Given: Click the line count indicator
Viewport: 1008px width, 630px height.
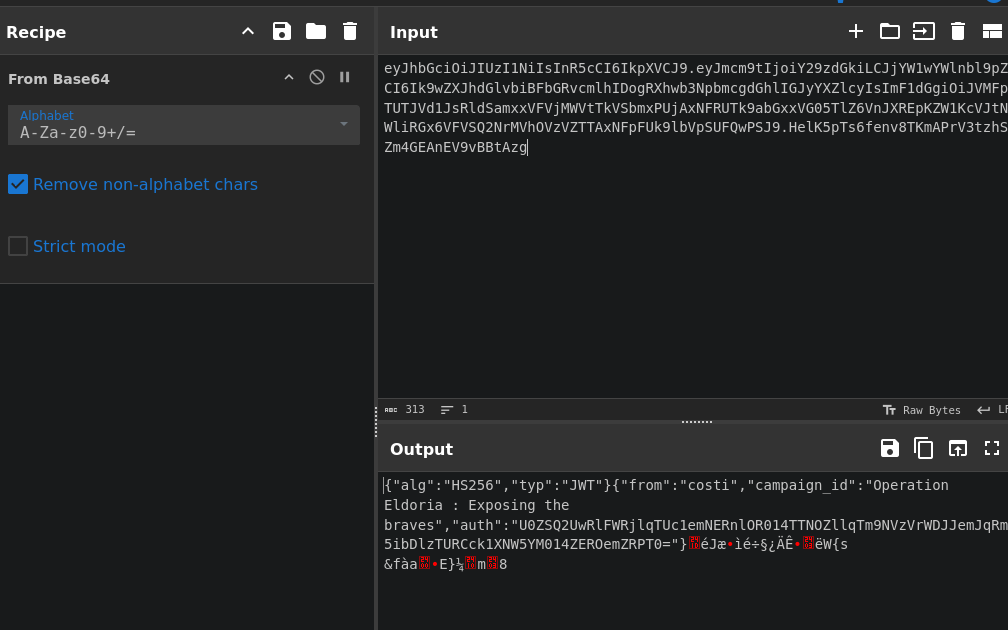Looking at the screenshot, I should tap(454, 410).
